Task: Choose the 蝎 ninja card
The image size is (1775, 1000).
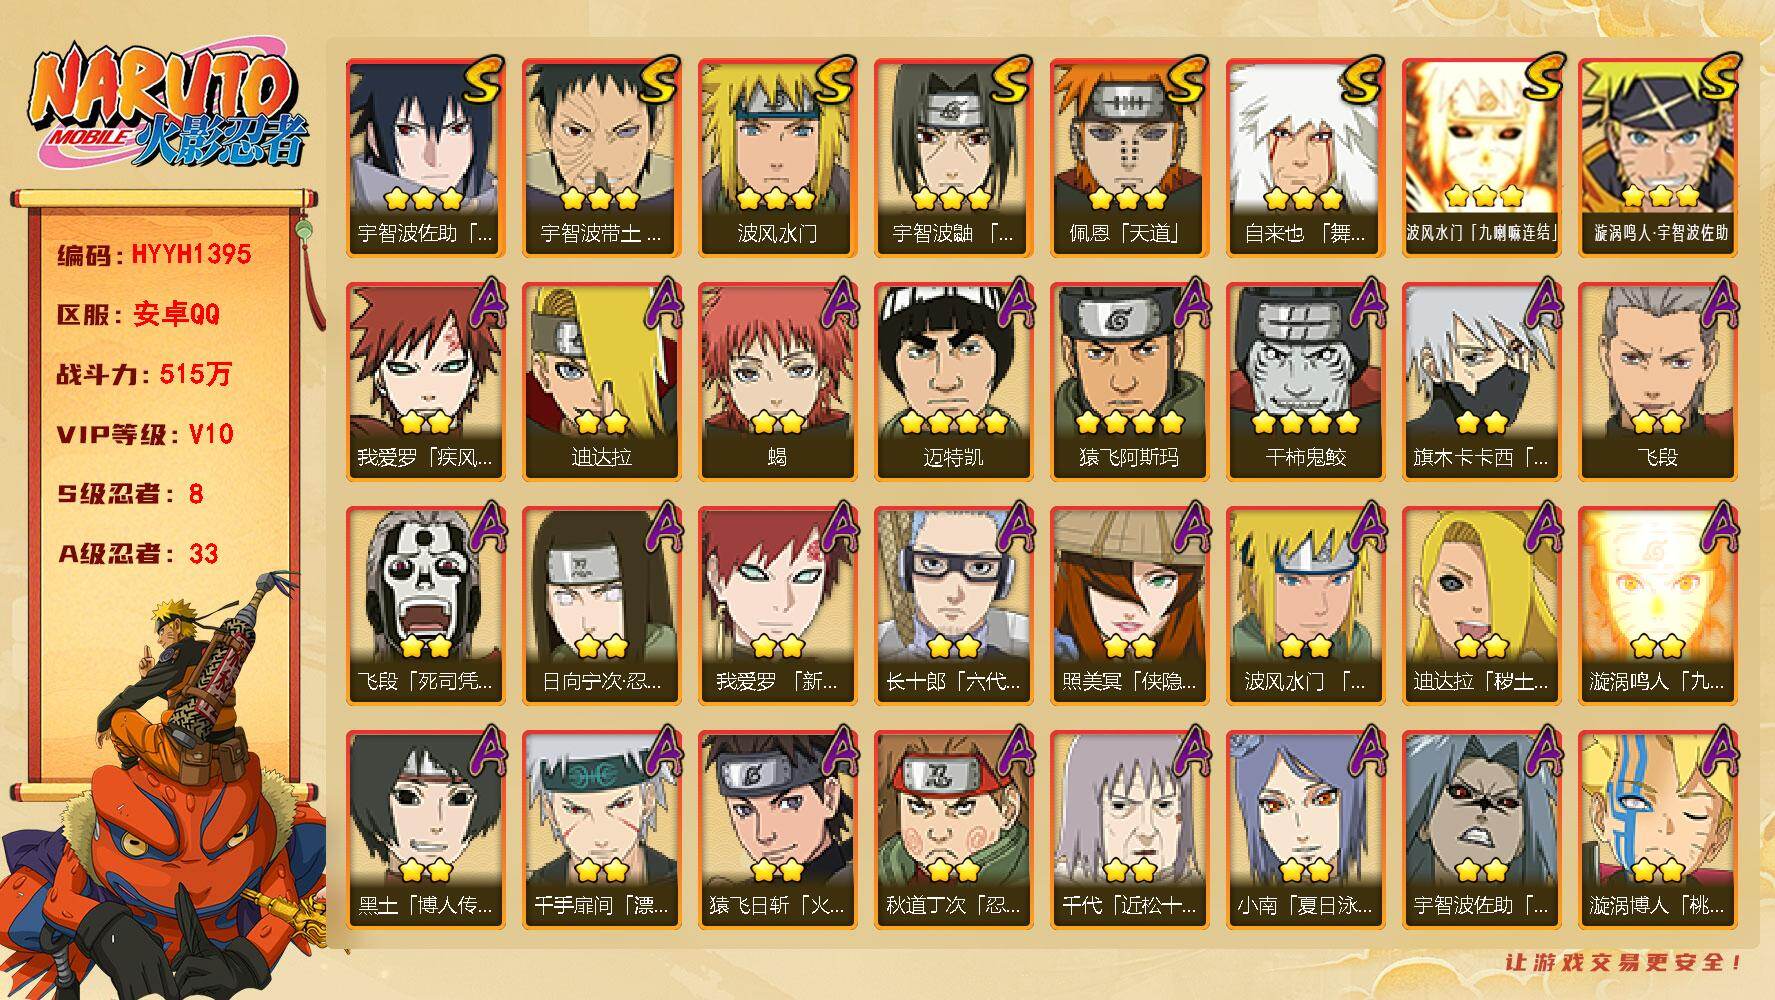Action: 777,381
